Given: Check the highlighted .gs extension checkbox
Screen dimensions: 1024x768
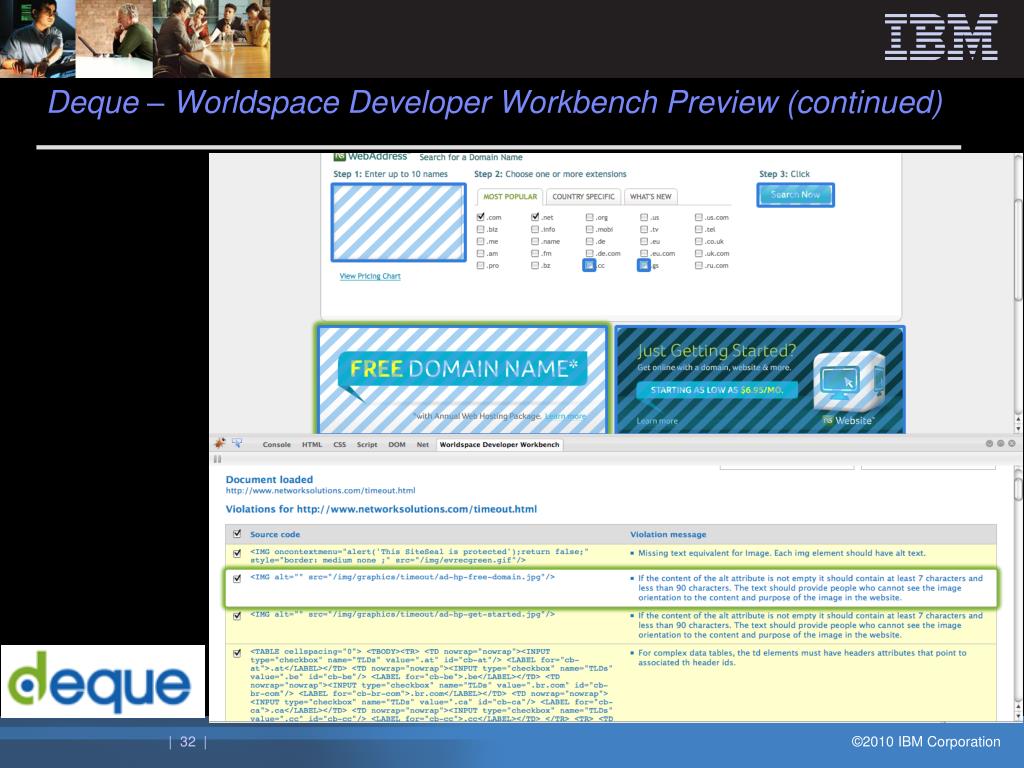Looking at the screenshot, I should point(644,265).
